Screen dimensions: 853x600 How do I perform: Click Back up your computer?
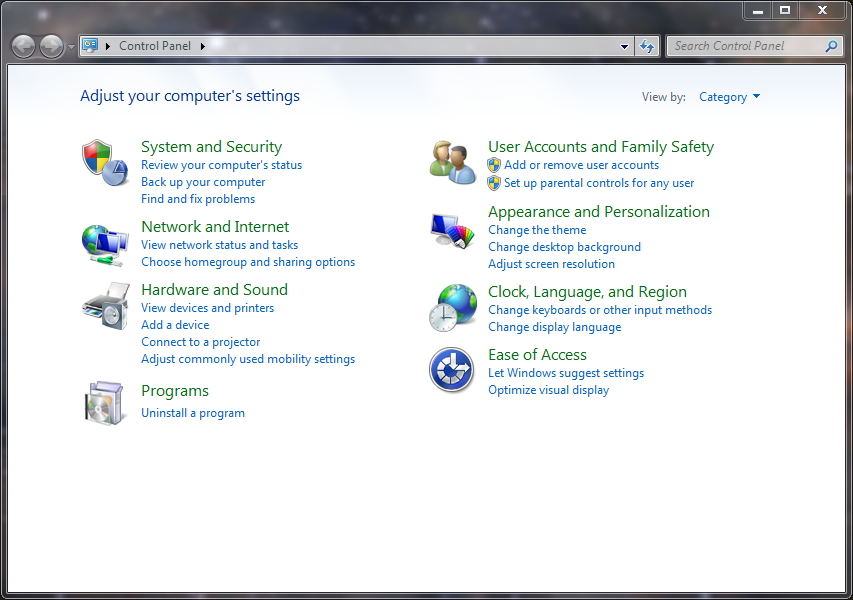[203, 182]
